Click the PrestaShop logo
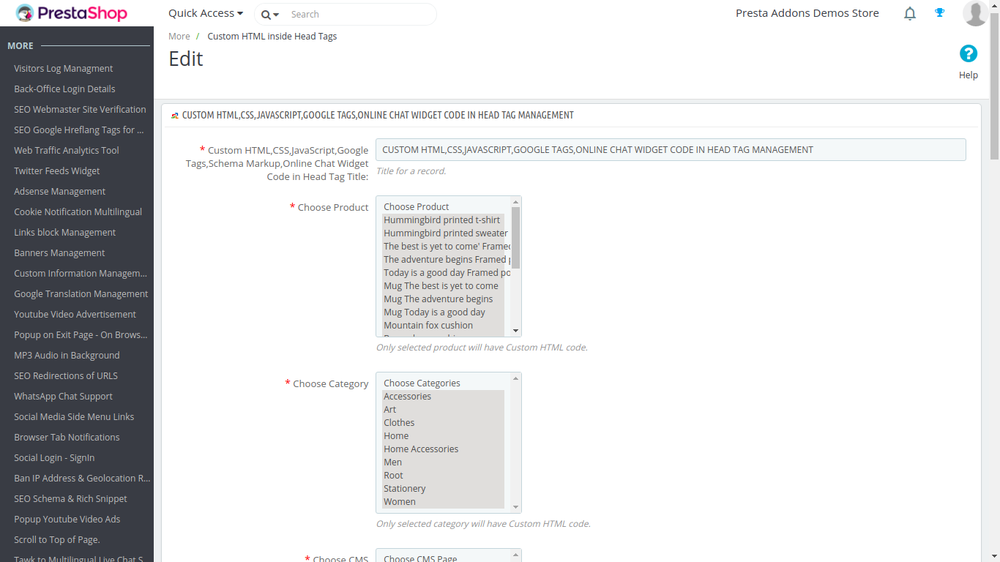The width and height of the screenshot is (1000, 562). [x=71, y=13]
